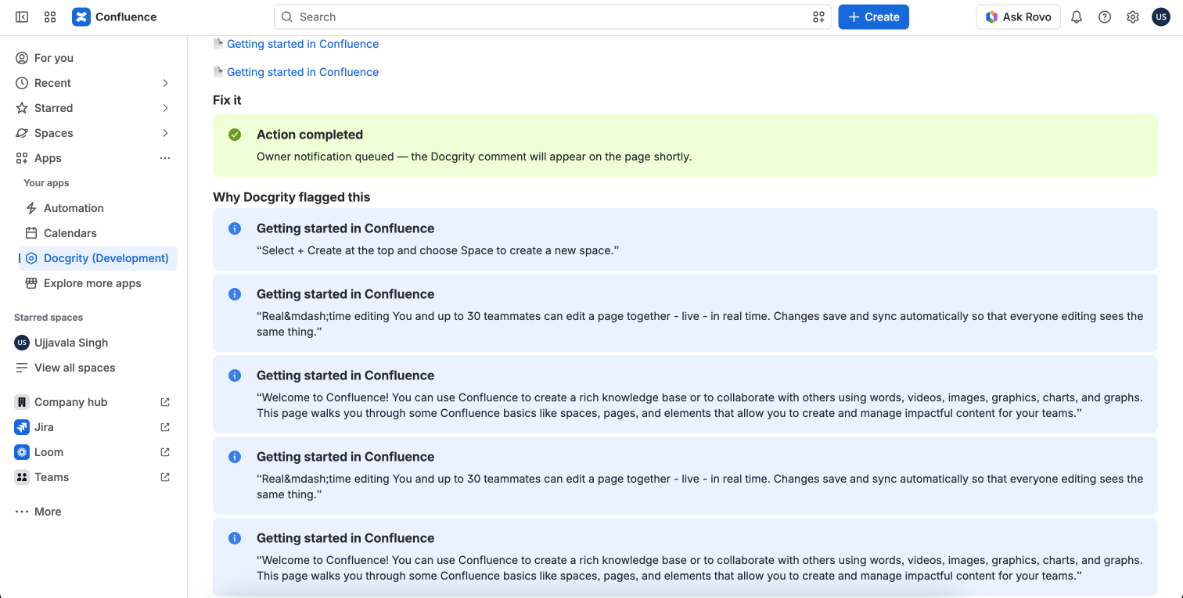Click the Starred spaces section label
This screenshot has height=598, width=1183.
coord(48,317)
